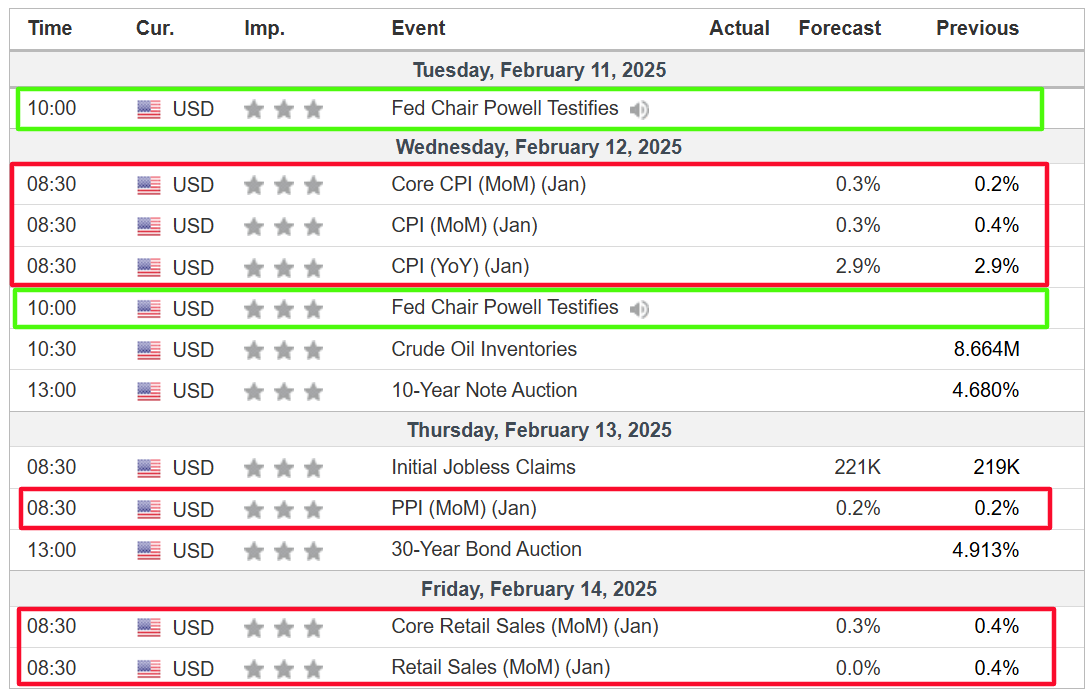Open the PPI (MoM) (Jan) event
Screen dimensions: 1092x693
coord(464,508)
